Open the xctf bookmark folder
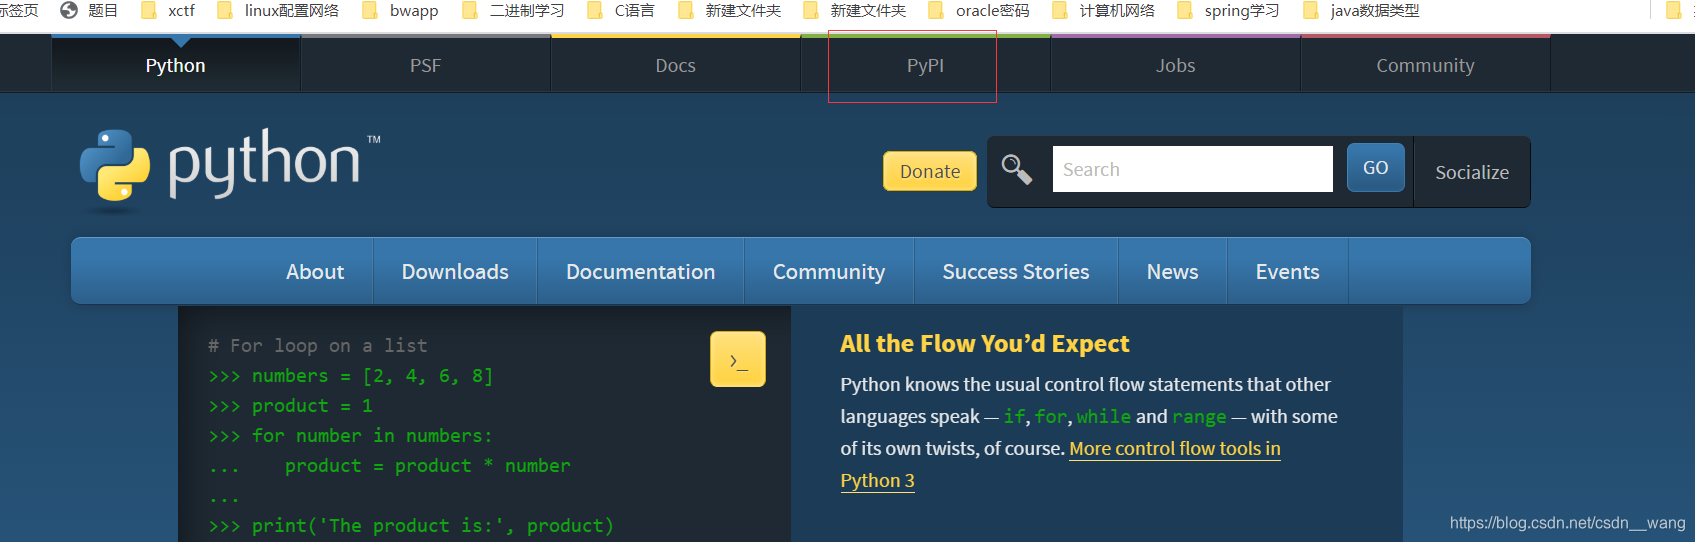 tap(167, 11)
